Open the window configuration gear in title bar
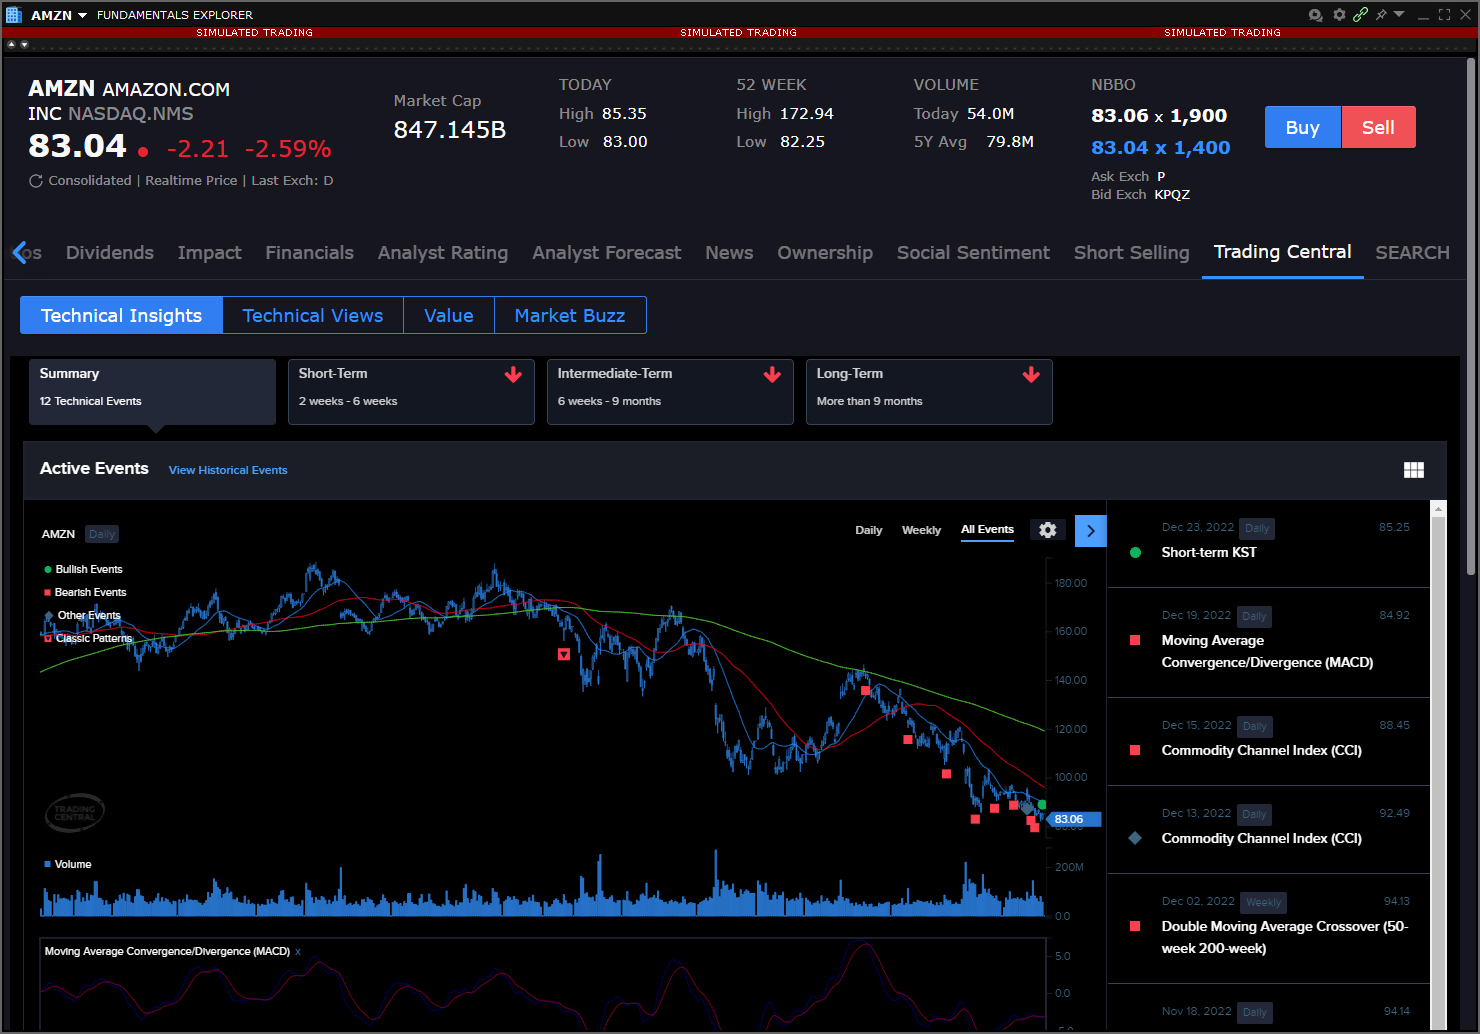The image size is (1480, 1034). (1339, 15)
